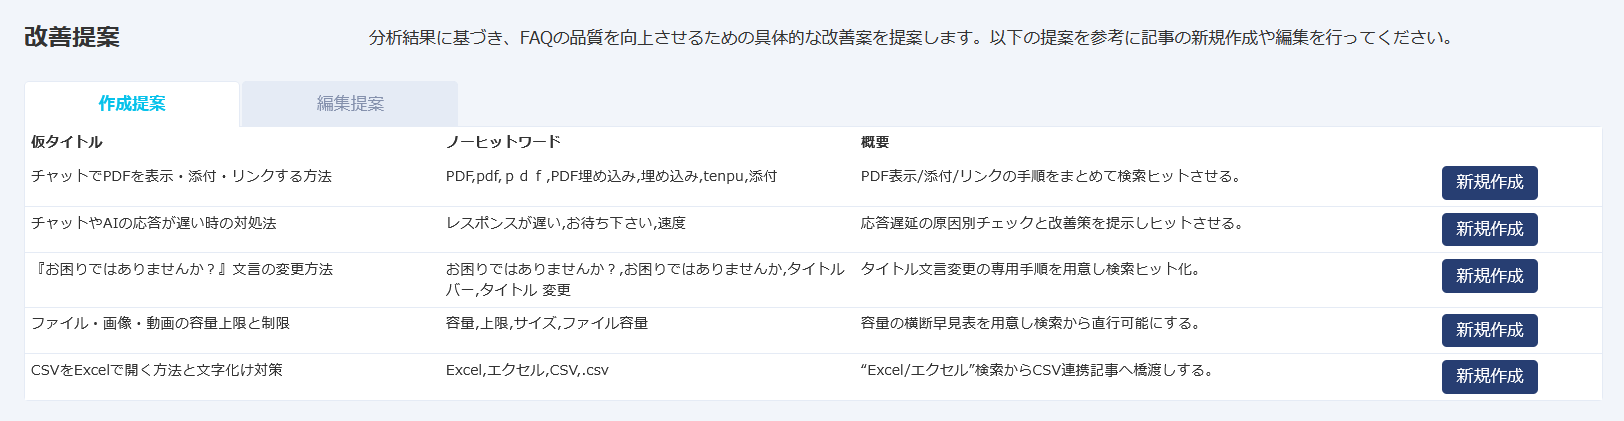
Task: Select title CSVをExcelで開く方法と文字化け対策
Action: (x=157, y=370)
